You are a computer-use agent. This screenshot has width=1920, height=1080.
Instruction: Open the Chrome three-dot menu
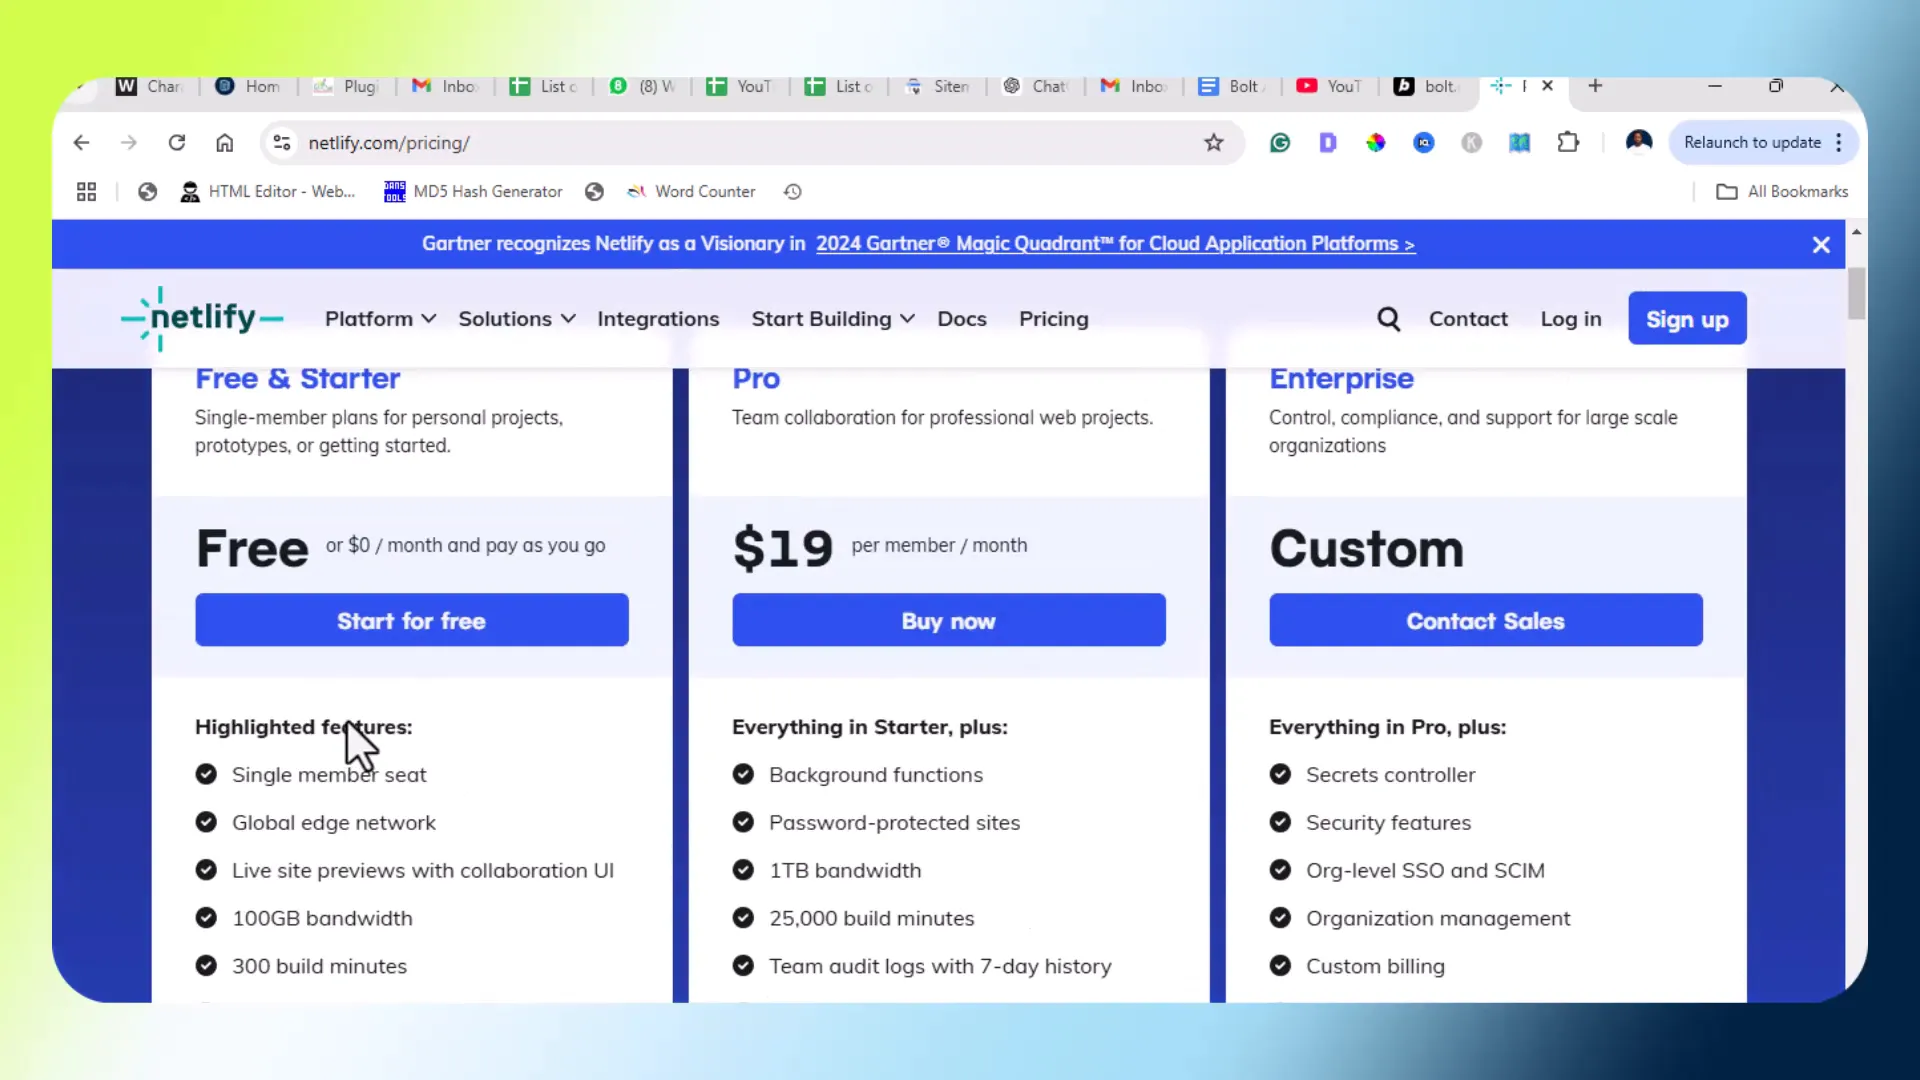[x=1839, y=142]
